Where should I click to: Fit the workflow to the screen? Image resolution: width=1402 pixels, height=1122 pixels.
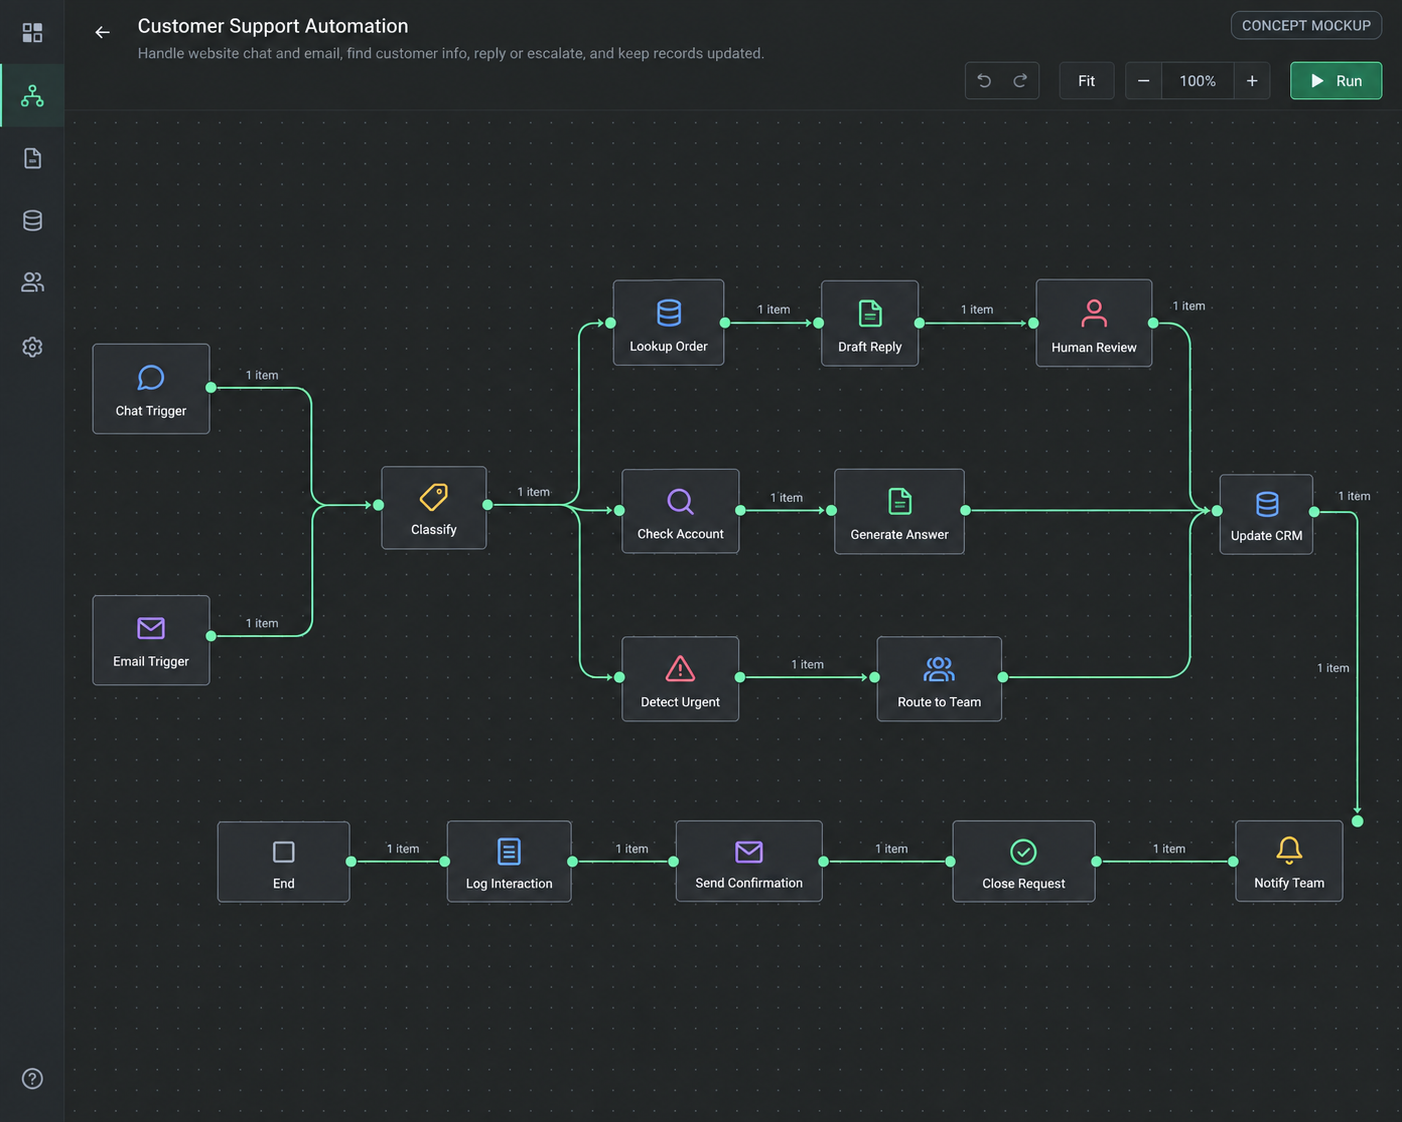(1086, 81)
